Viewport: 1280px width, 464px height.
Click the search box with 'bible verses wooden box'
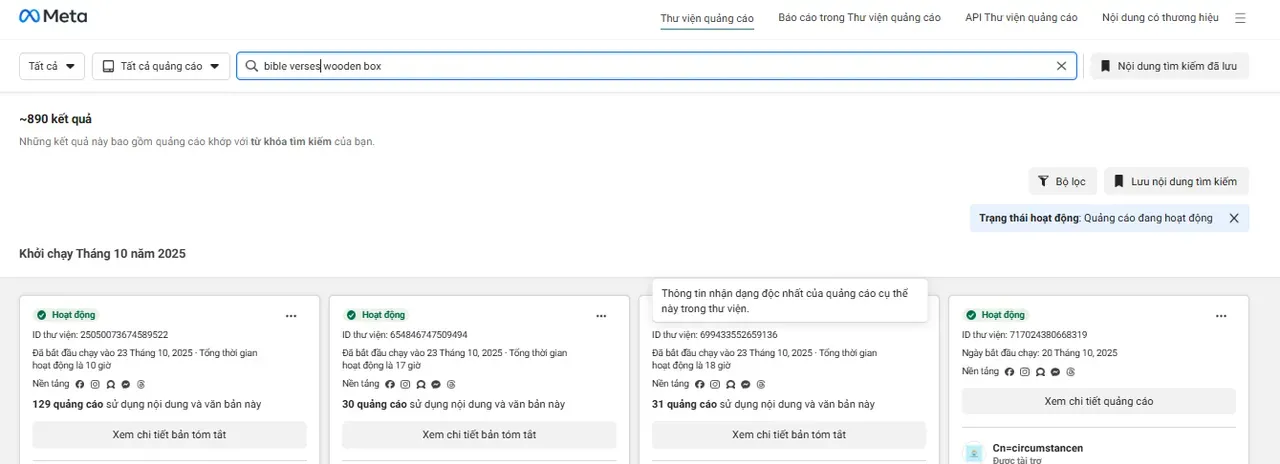pyautogui.click(x=650, y=66)
